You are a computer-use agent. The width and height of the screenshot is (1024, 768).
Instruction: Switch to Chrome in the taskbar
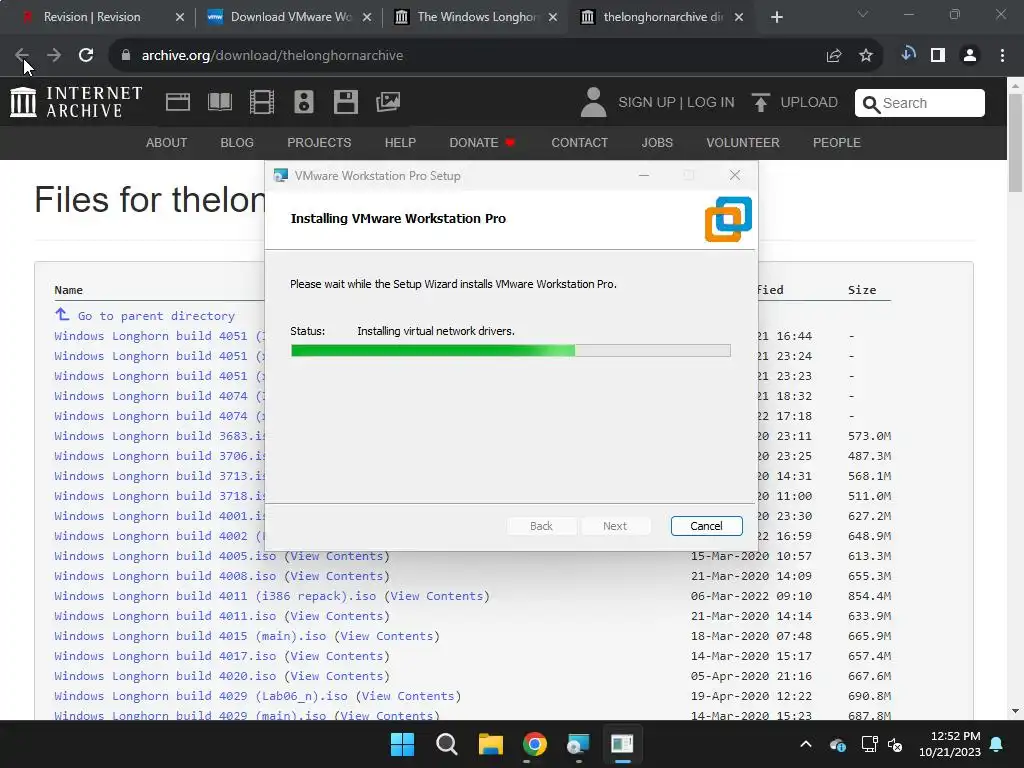[x=534, y=744]
